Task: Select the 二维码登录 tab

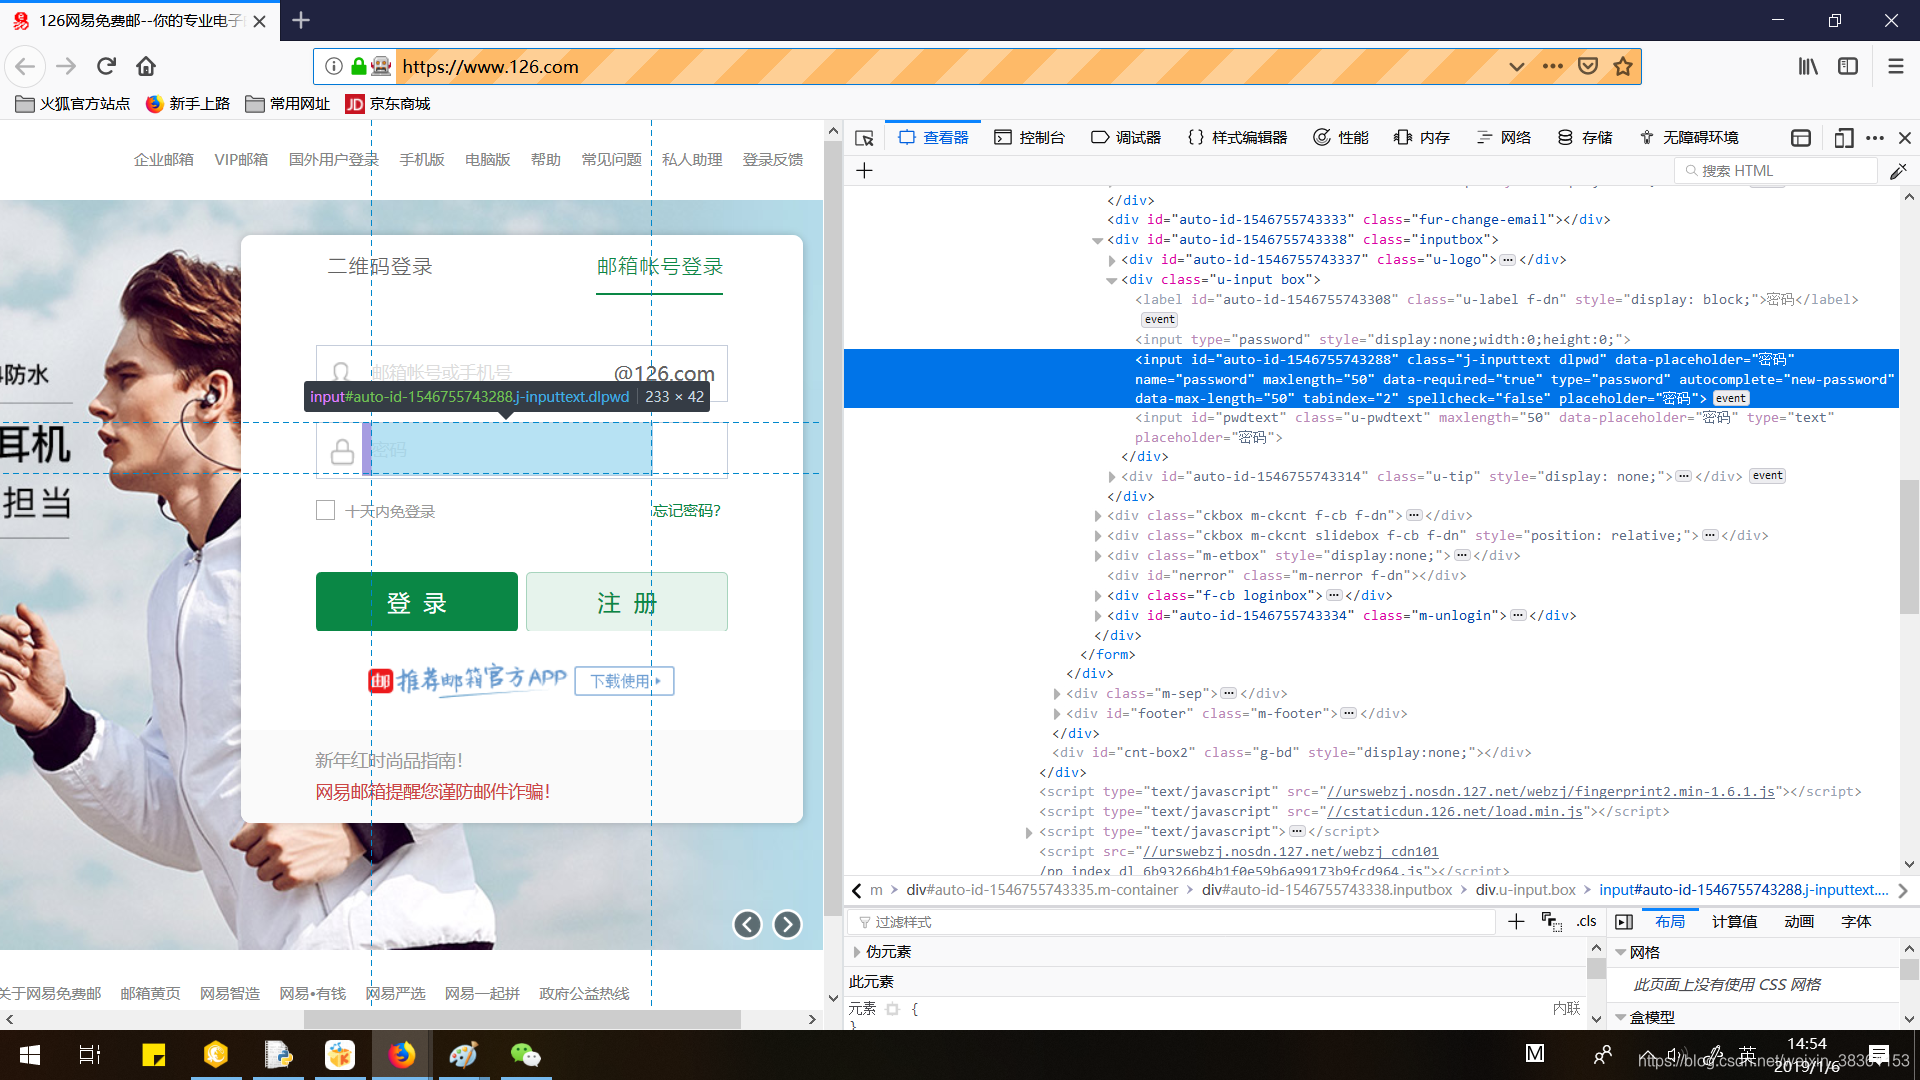Action: 380,267
